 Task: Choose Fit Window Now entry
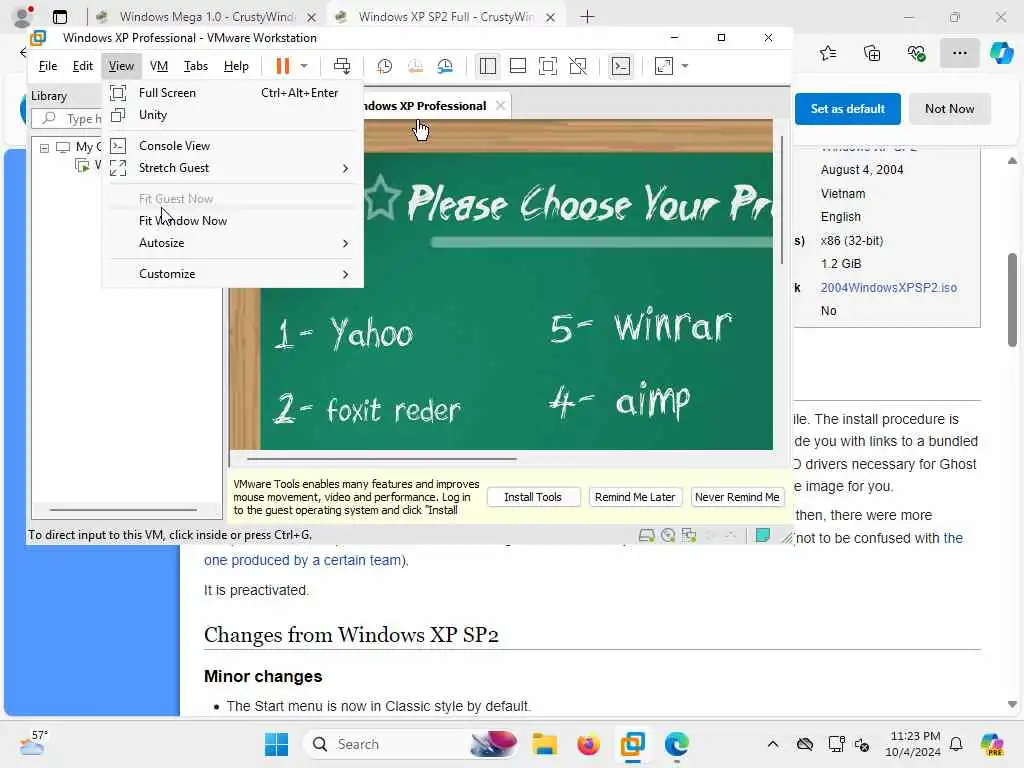(232, 221)
